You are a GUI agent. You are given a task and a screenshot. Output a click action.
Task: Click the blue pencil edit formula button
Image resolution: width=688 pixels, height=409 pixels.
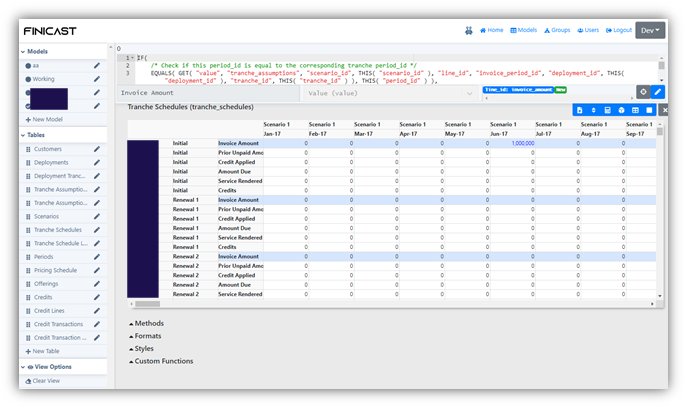(x=658, y=92)
